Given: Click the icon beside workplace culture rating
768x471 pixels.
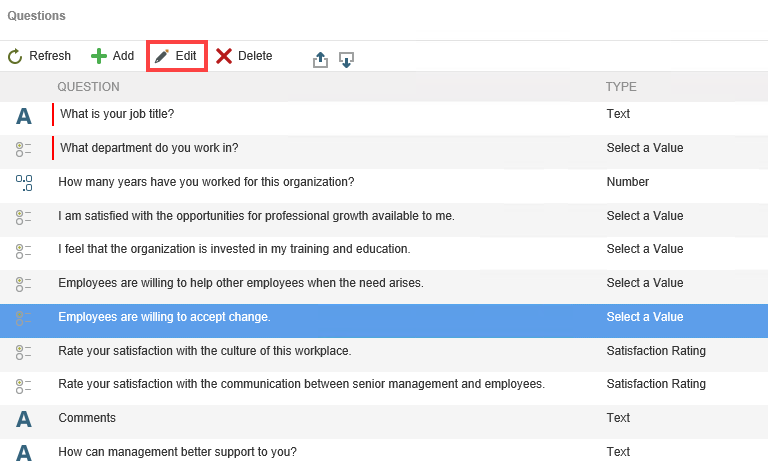Looking at the screenshot, I should point(24,352).
